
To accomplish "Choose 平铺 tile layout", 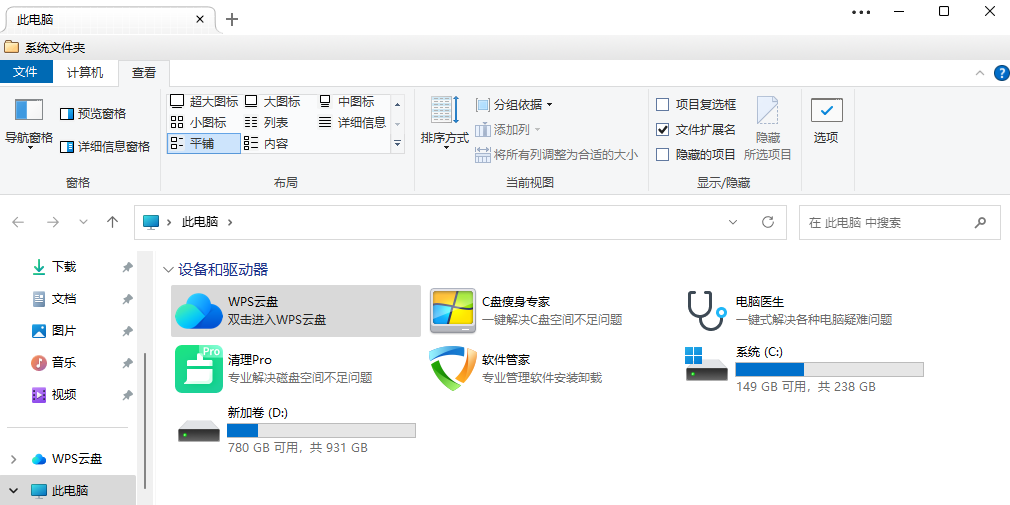I will coord(204,144).
